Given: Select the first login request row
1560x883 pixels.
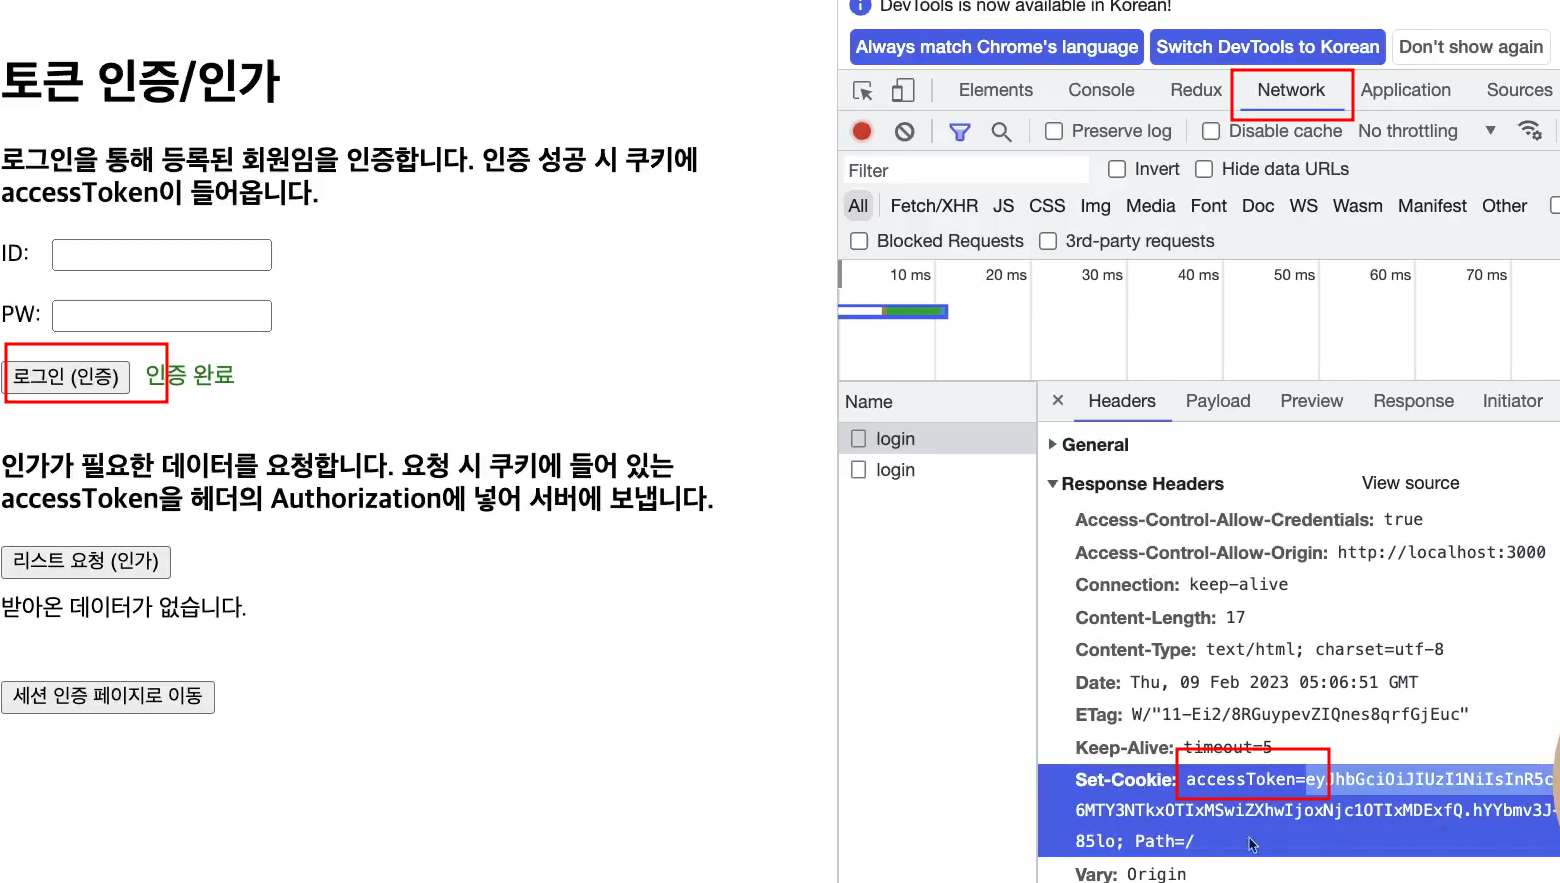Looking at the screenshot, I should point(937,439).
